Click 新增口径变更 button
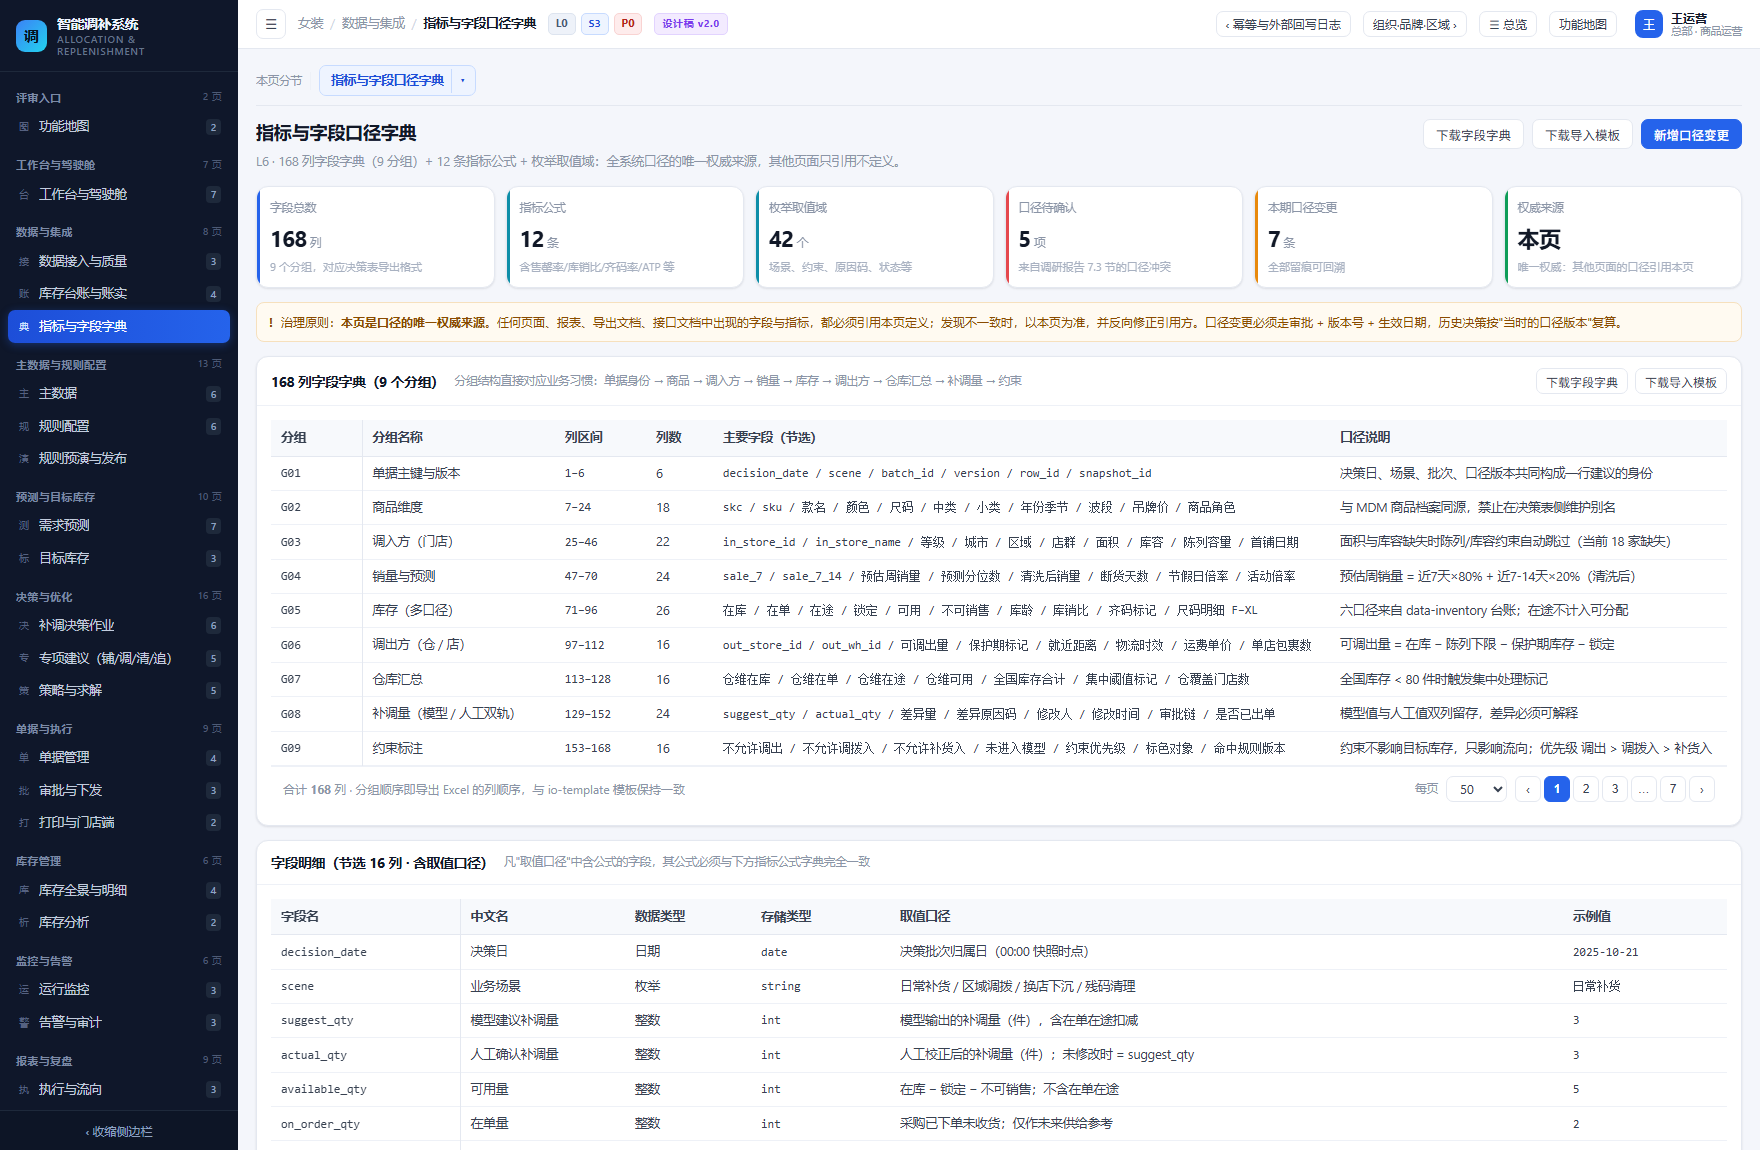 point(1691,135)
